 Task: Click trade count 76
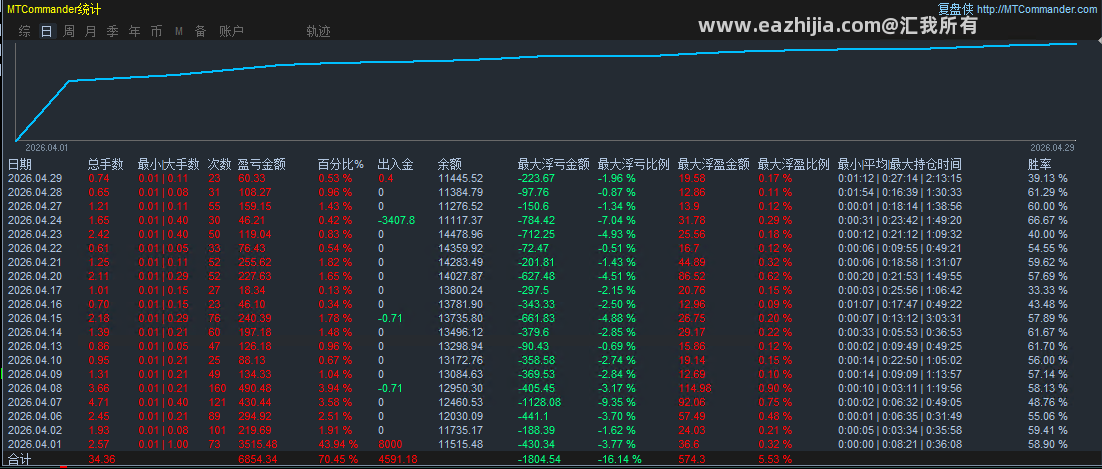(214, 318)
